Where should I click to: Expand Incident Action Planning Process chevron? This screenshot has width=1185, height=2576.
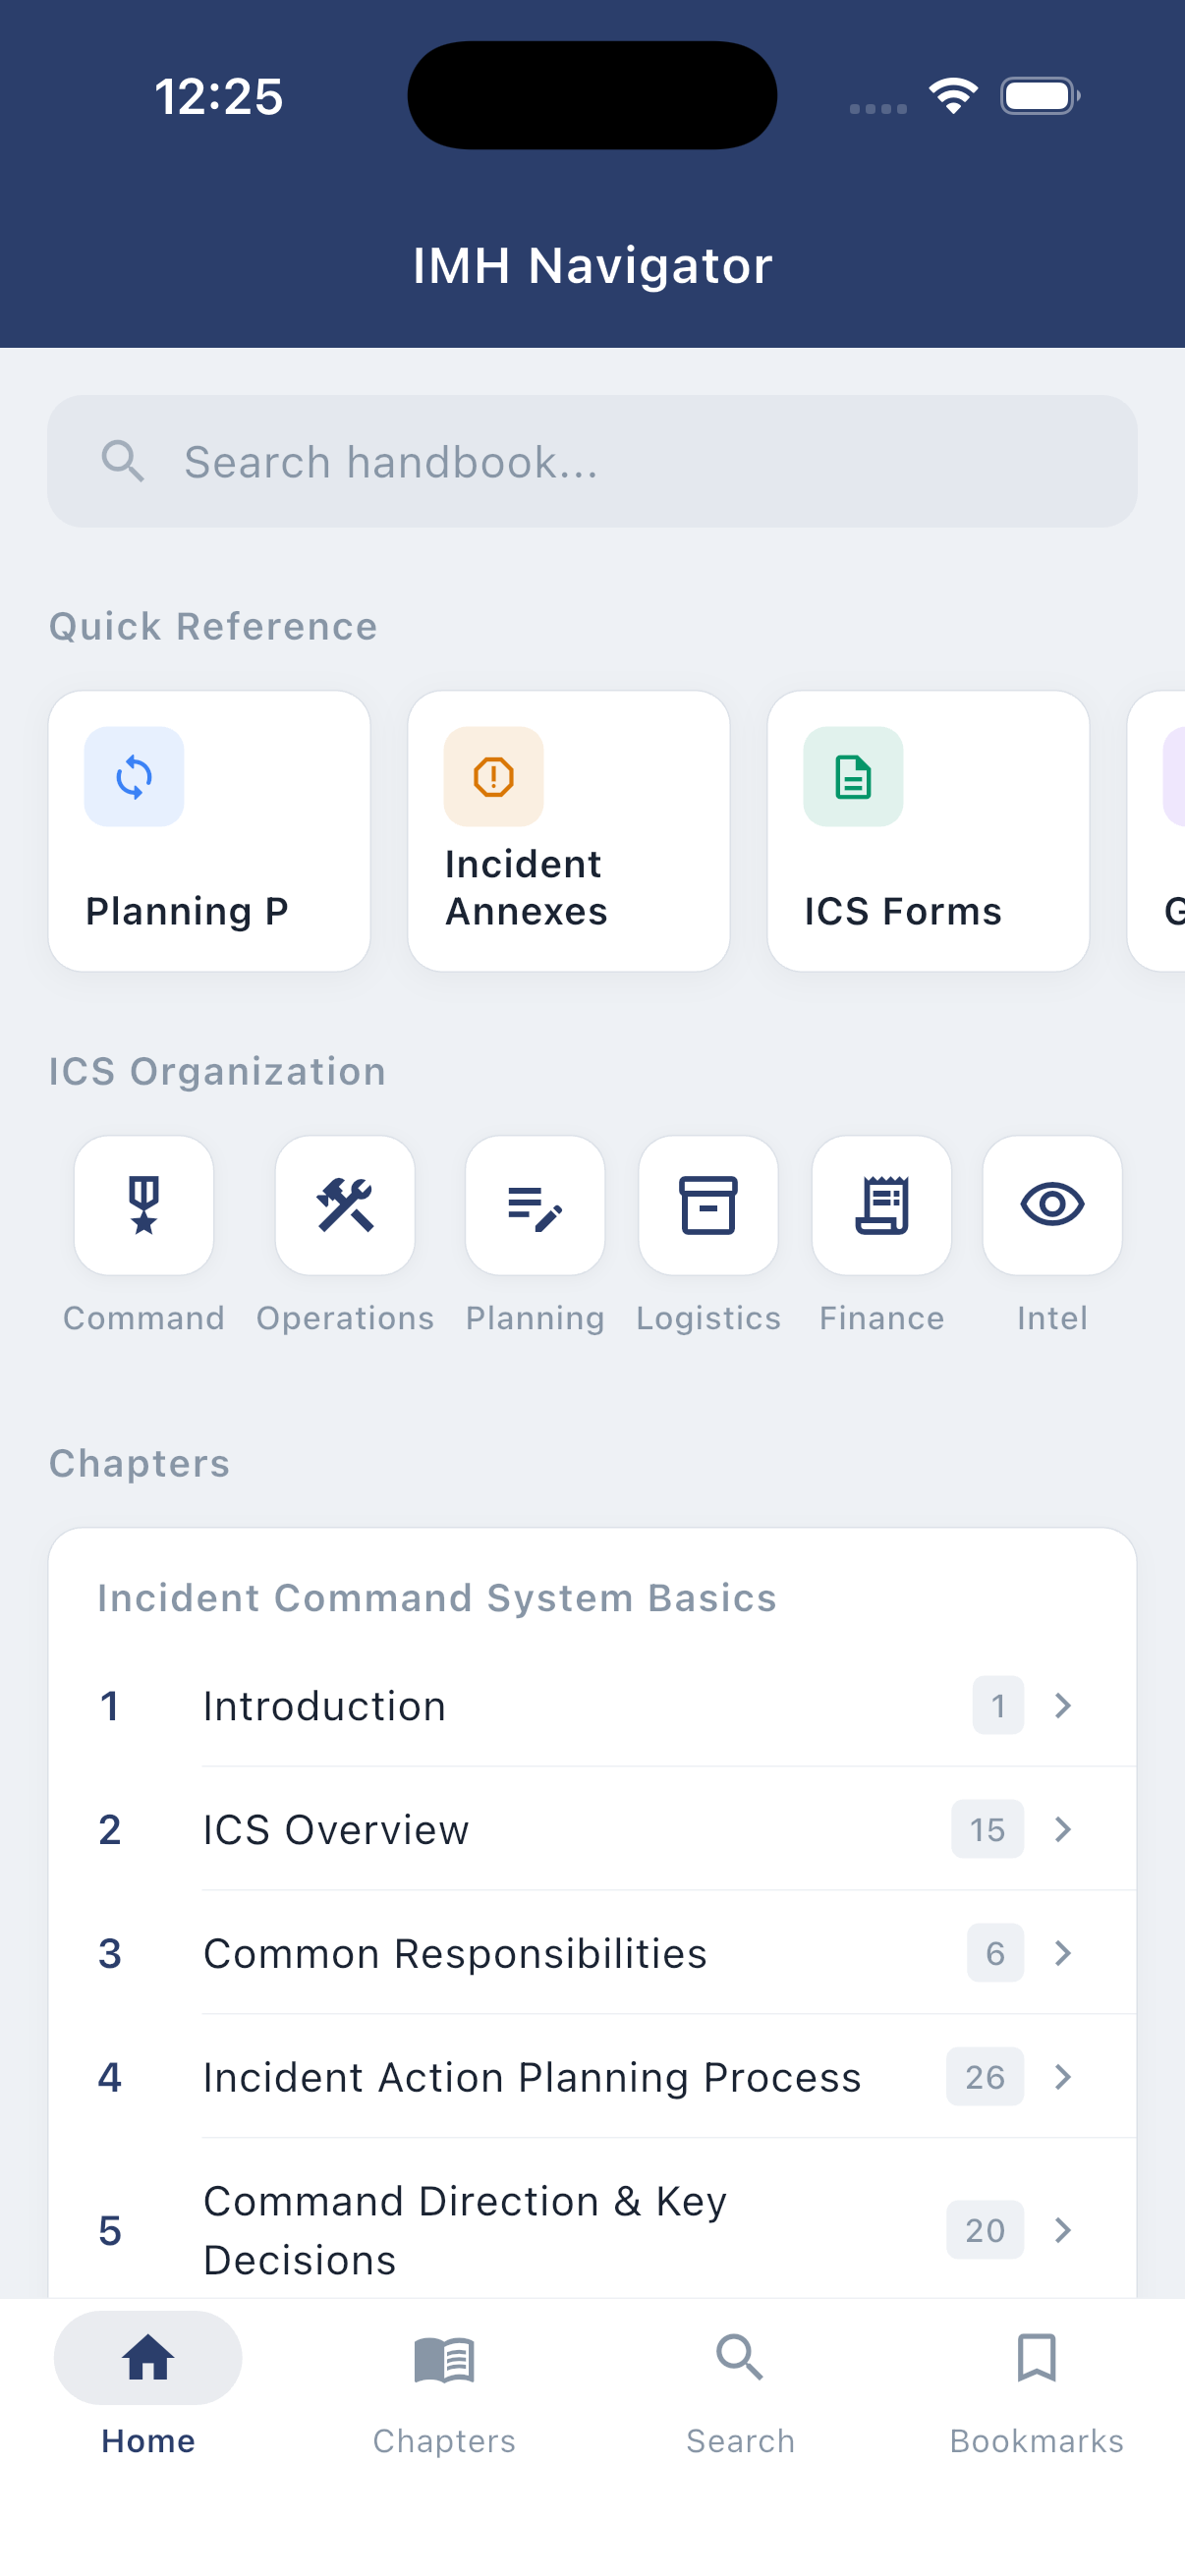[x=1062, y=2076]
